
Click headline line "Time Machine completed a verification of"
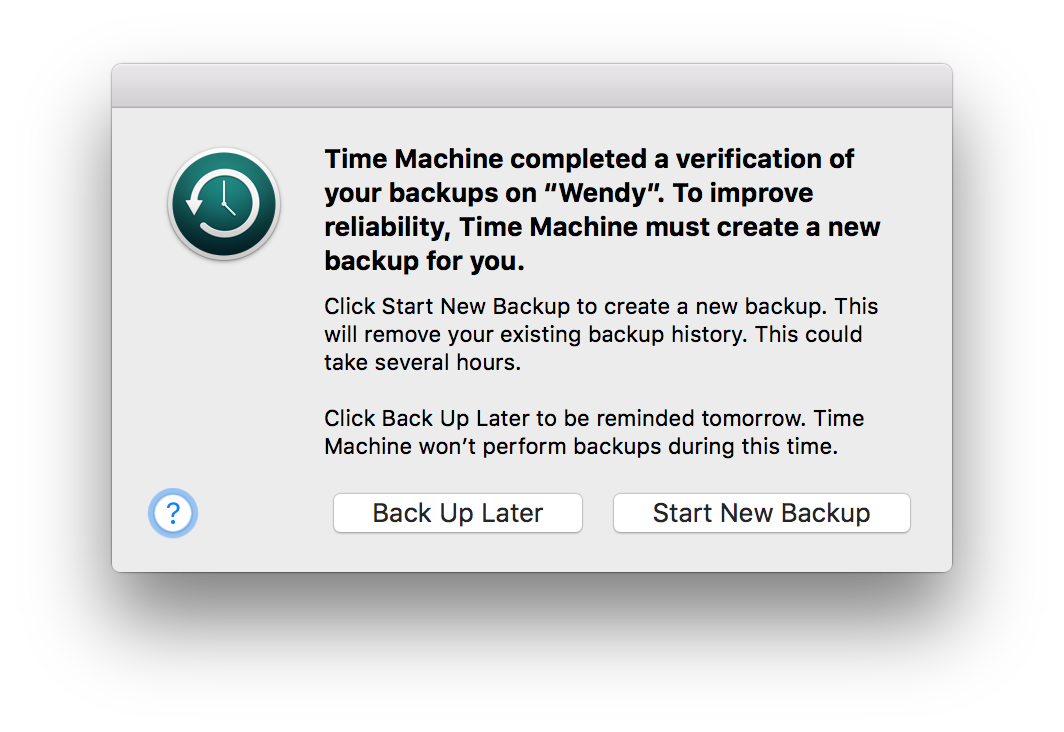click(589, 159)
